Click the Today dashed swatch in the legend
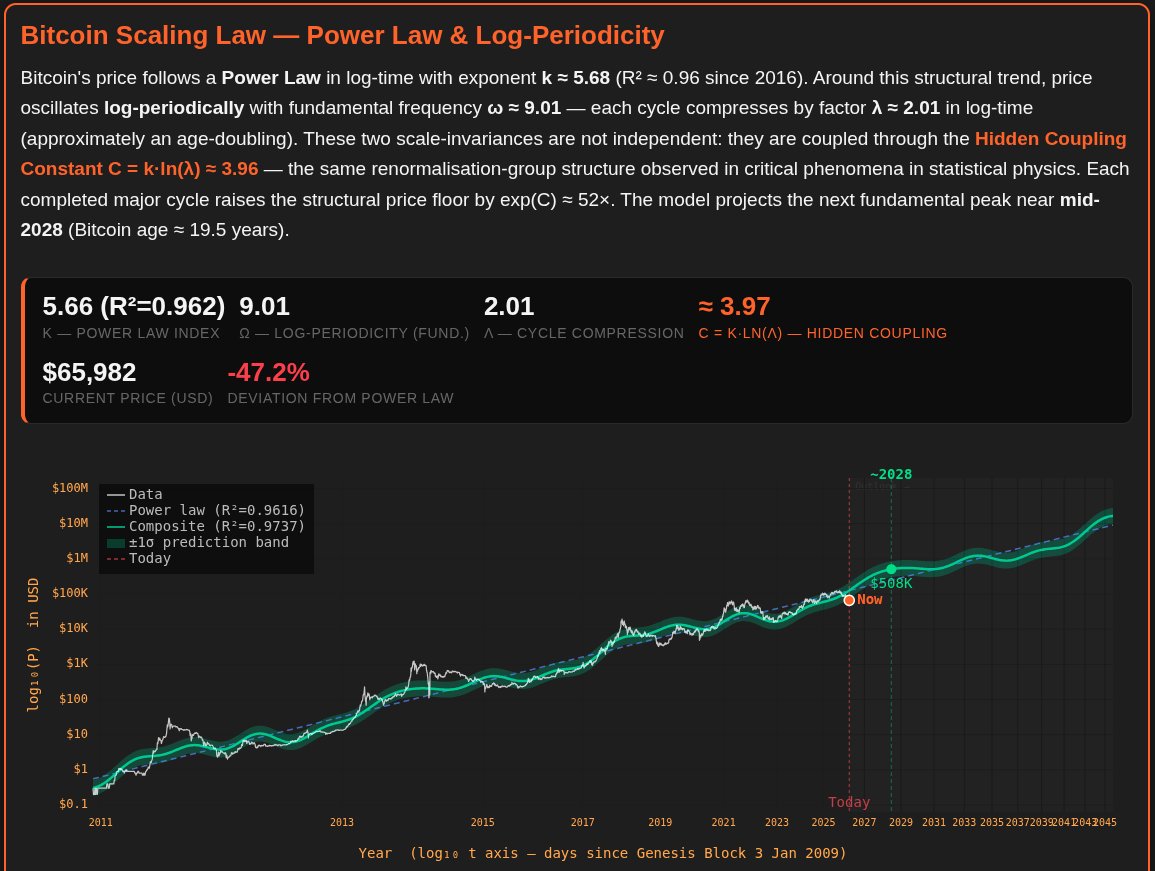The width and height of the screenshot is (1155, 871). tap(116, 558)
